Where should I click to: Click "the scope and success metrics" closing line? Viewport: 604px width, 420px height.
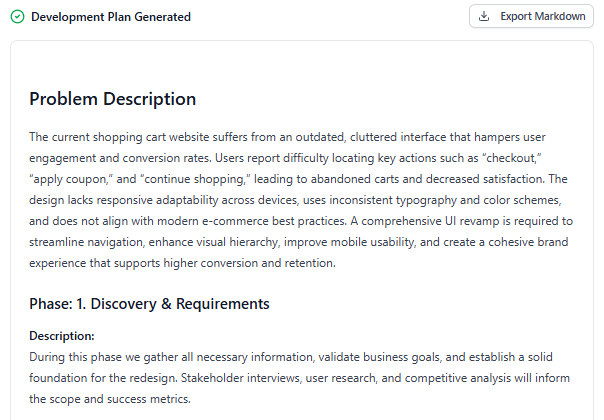click(110, 399)
